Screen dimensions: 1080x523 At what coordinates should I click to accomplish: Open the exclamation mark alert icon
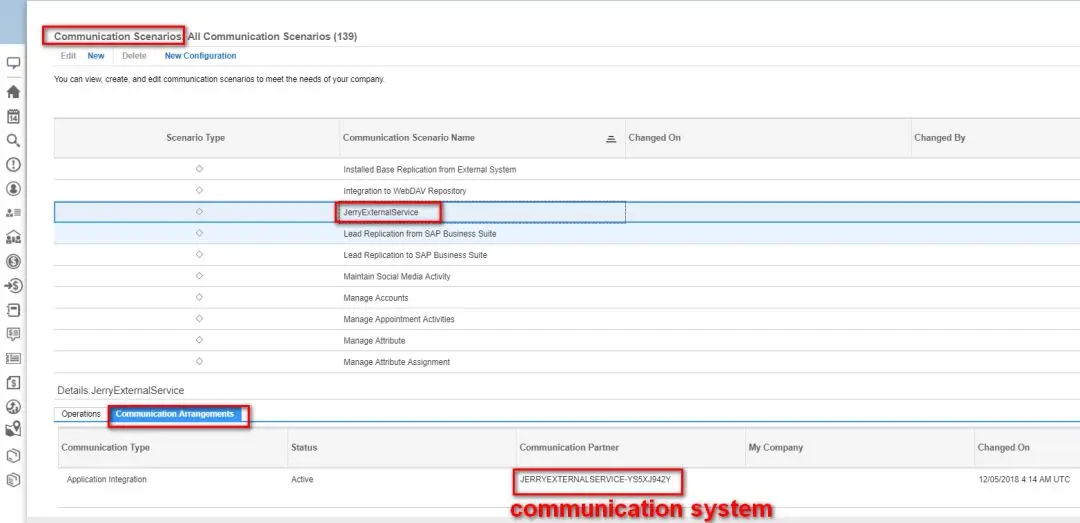[13, 165]
